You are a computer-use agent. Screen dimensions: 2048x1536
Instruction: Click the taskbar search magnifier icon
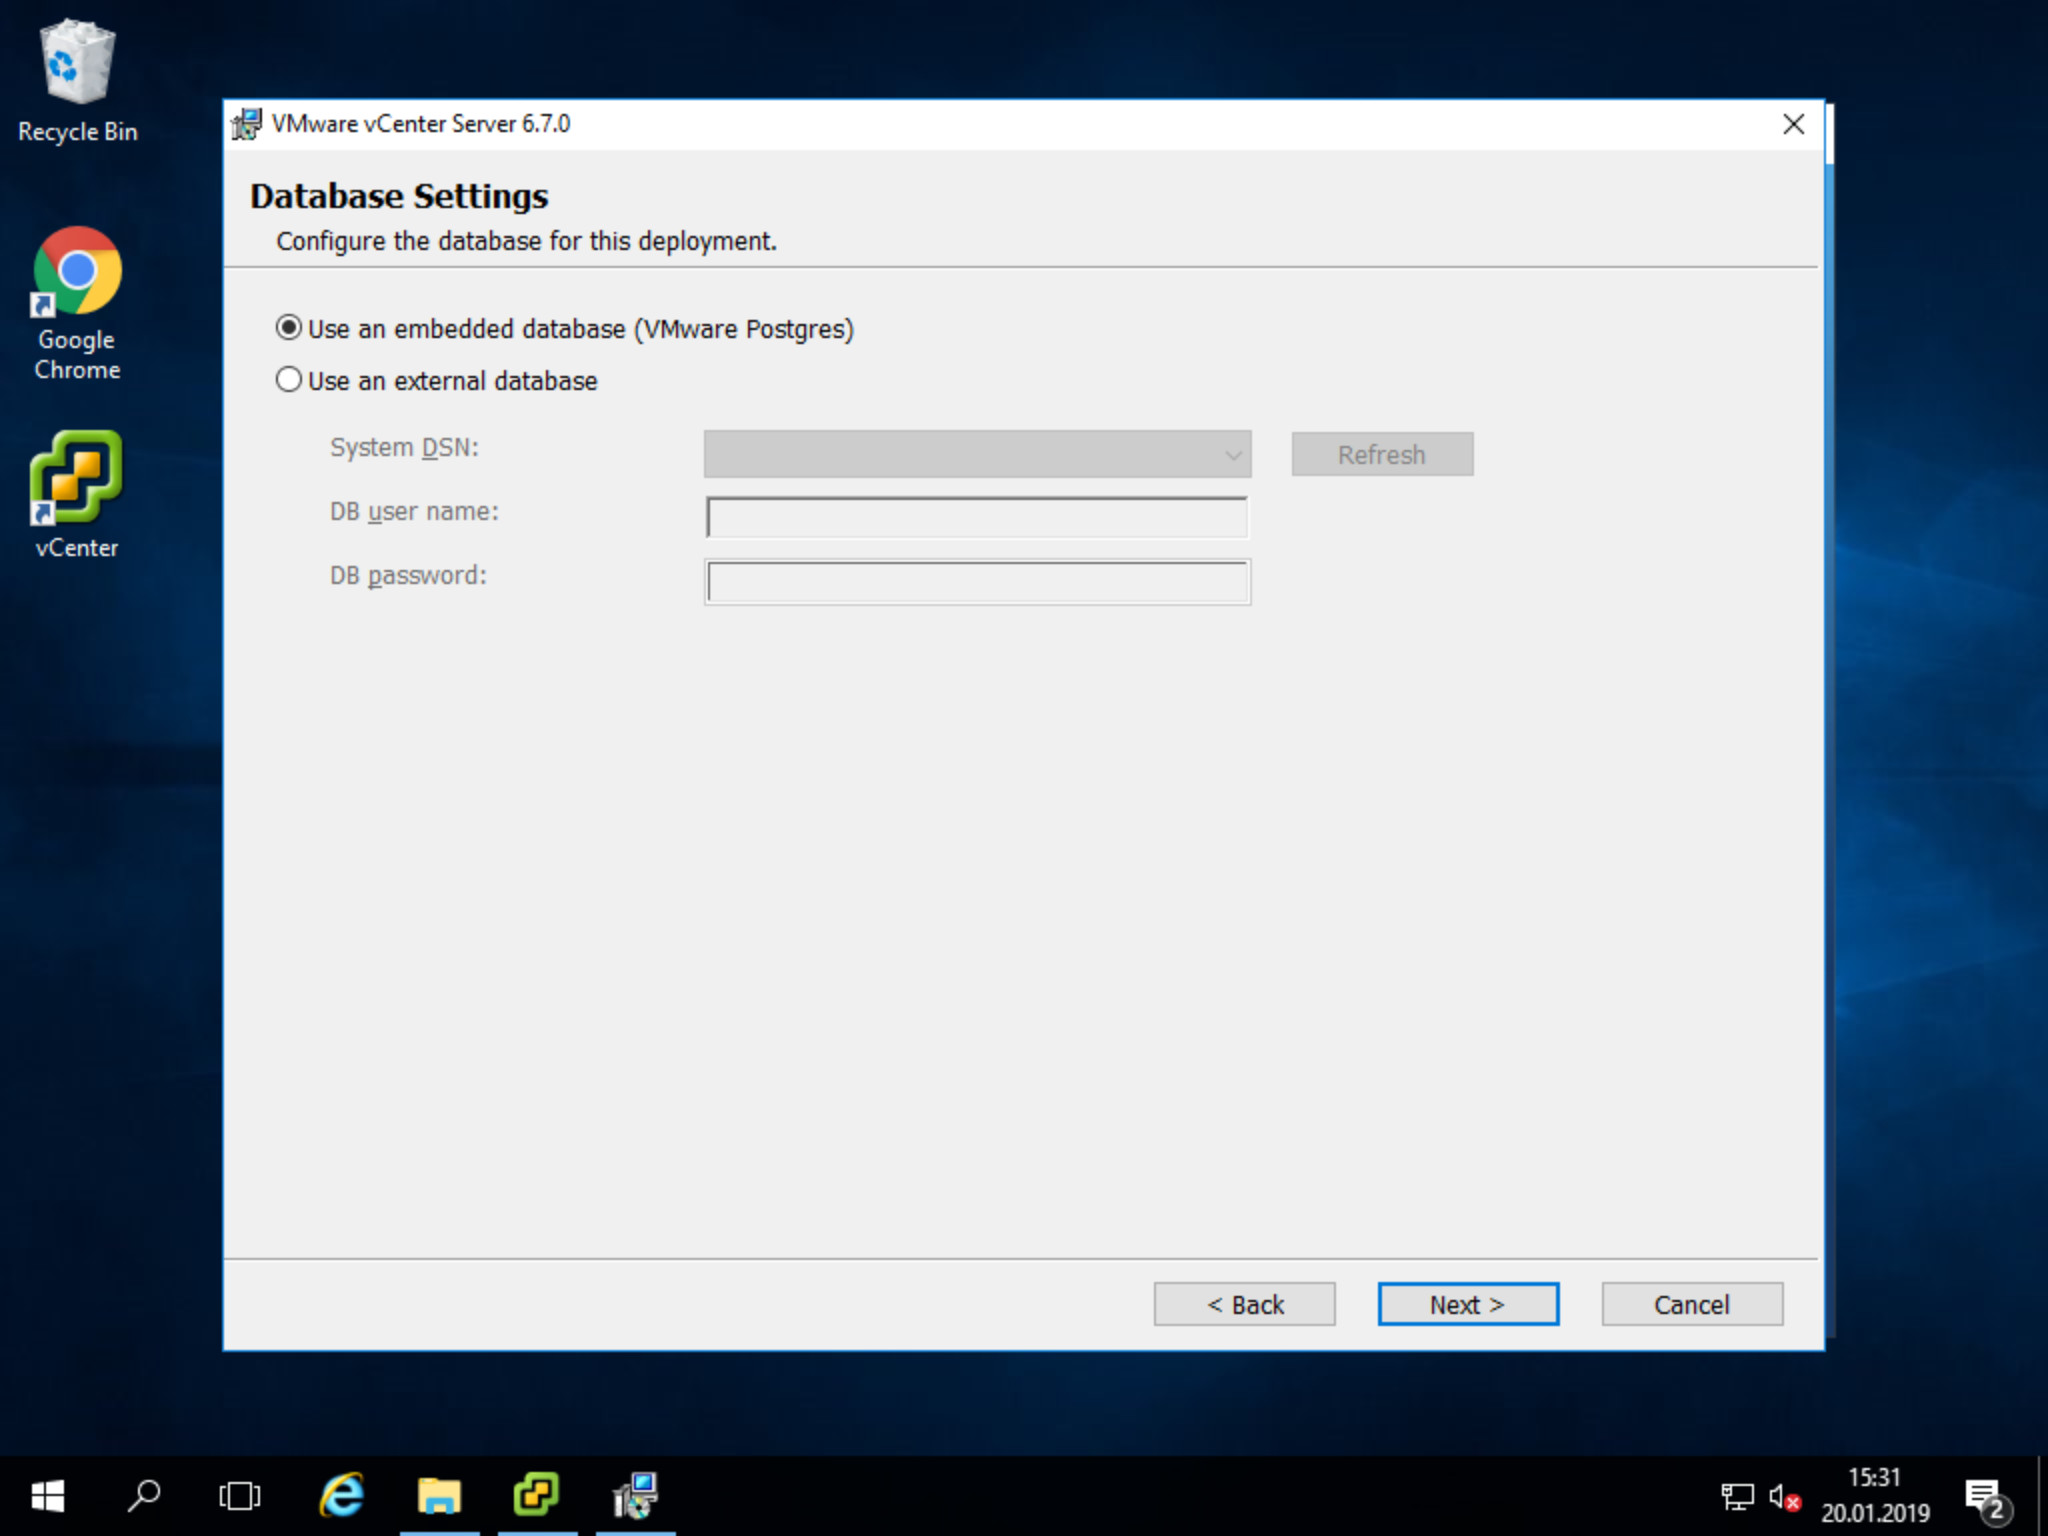click(144, 1496)
